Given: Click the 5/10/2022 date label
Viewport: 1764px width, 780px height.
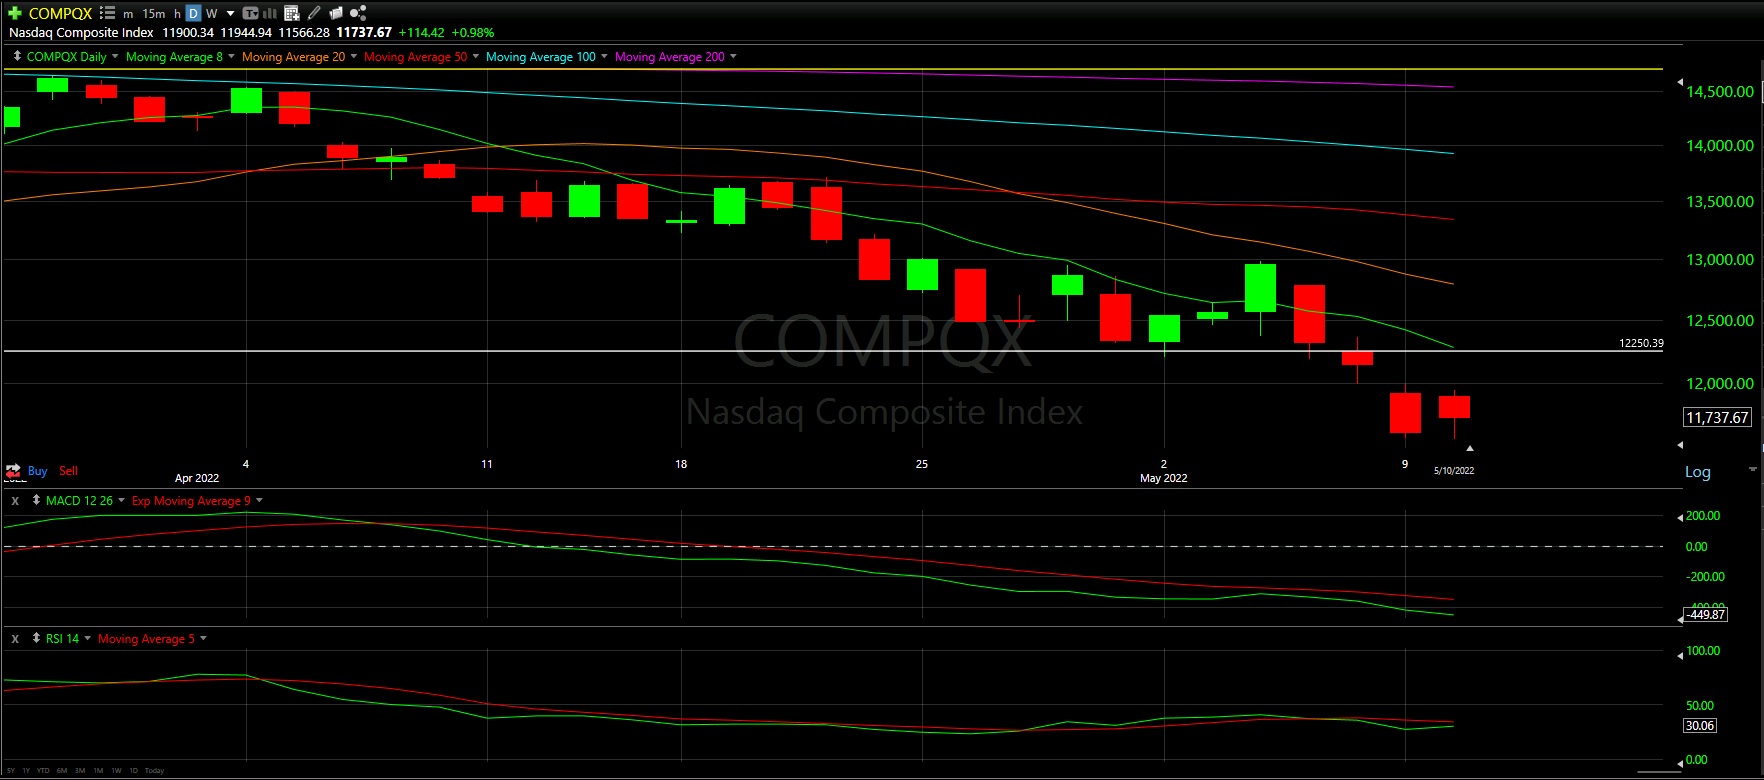Looking at the screenshot, I should click(x=1454, y=470).
